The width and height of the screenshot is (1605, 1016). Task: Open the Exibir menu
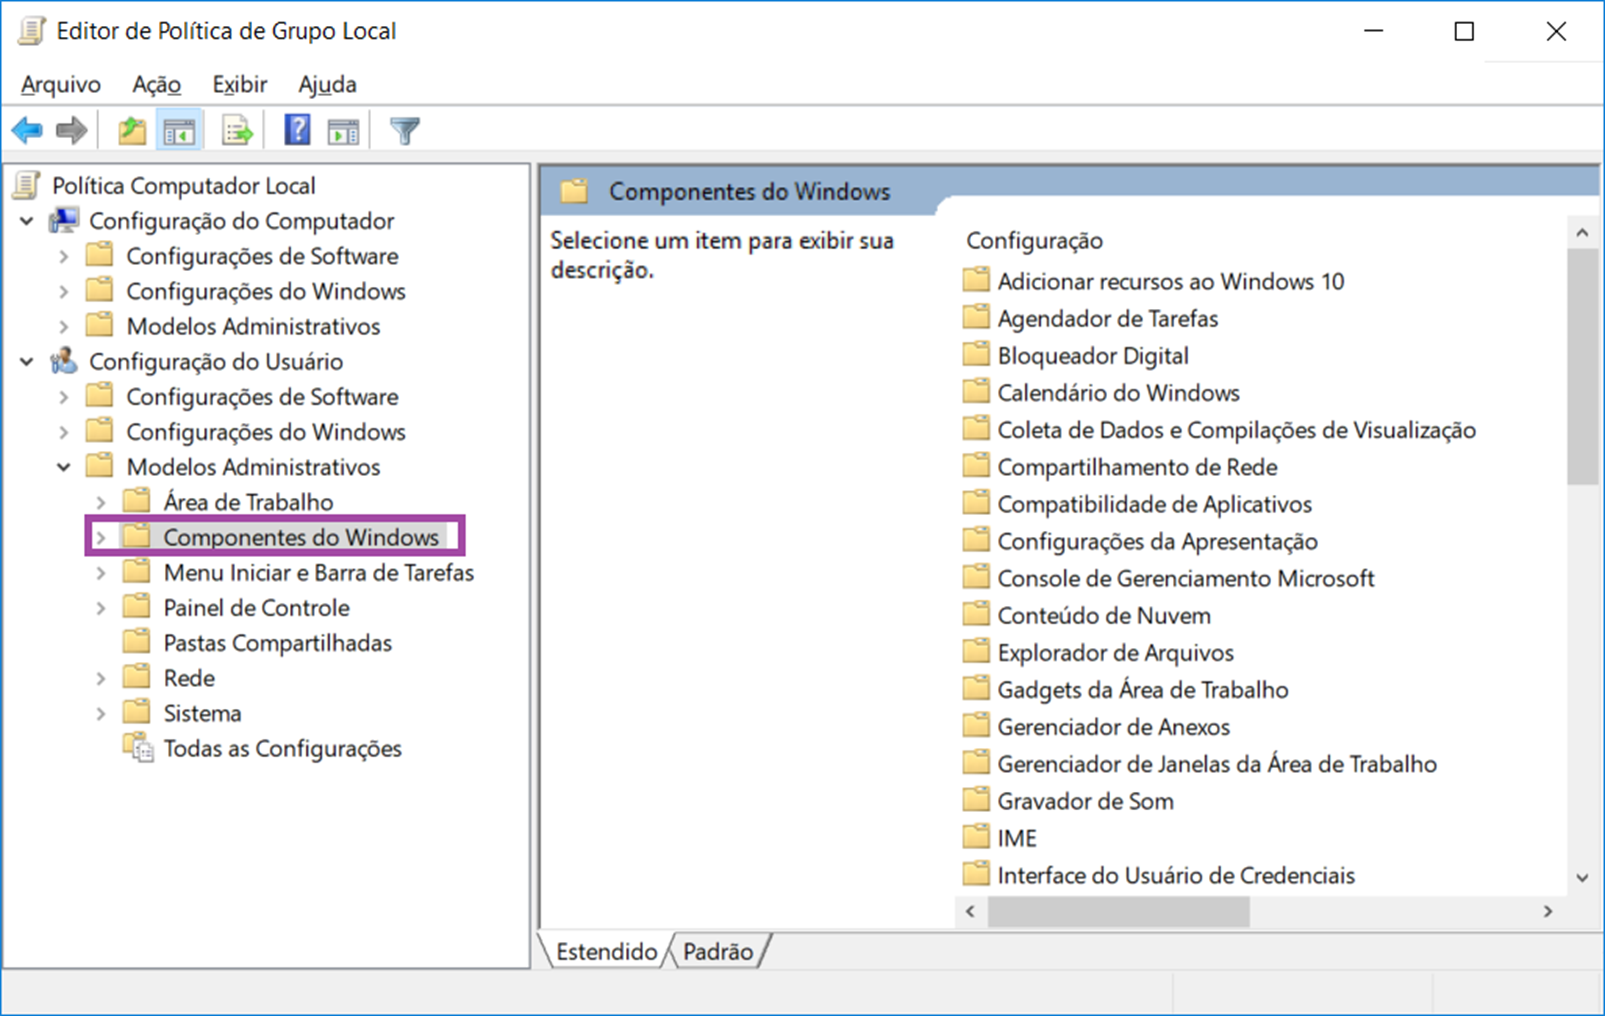(240, 84)
